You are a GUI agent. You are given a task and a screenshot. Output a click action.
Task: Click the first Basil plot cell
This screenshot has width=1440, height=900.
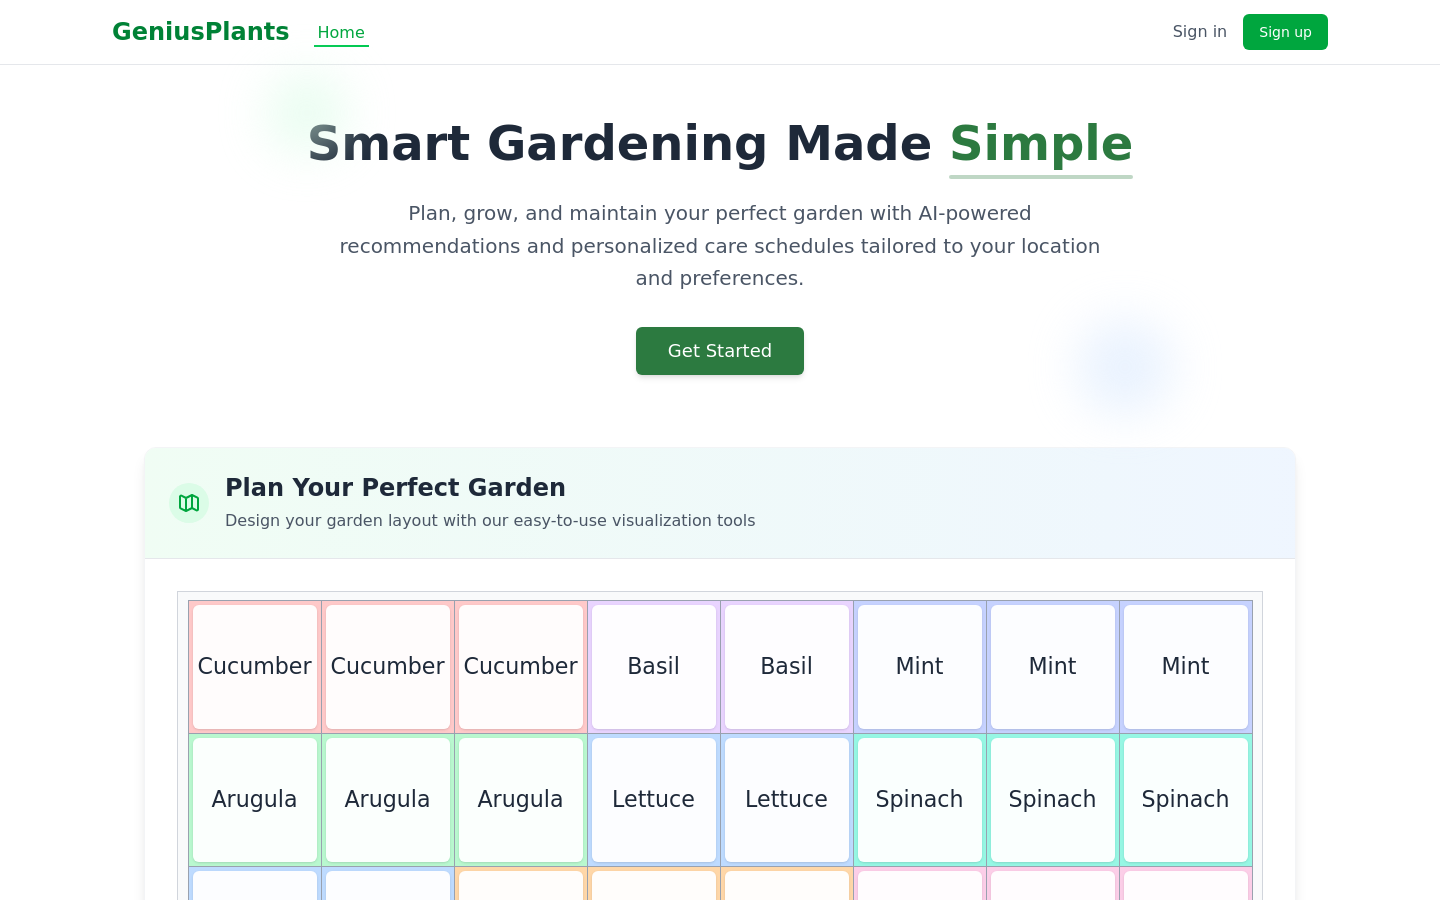[x=654, y=667]
